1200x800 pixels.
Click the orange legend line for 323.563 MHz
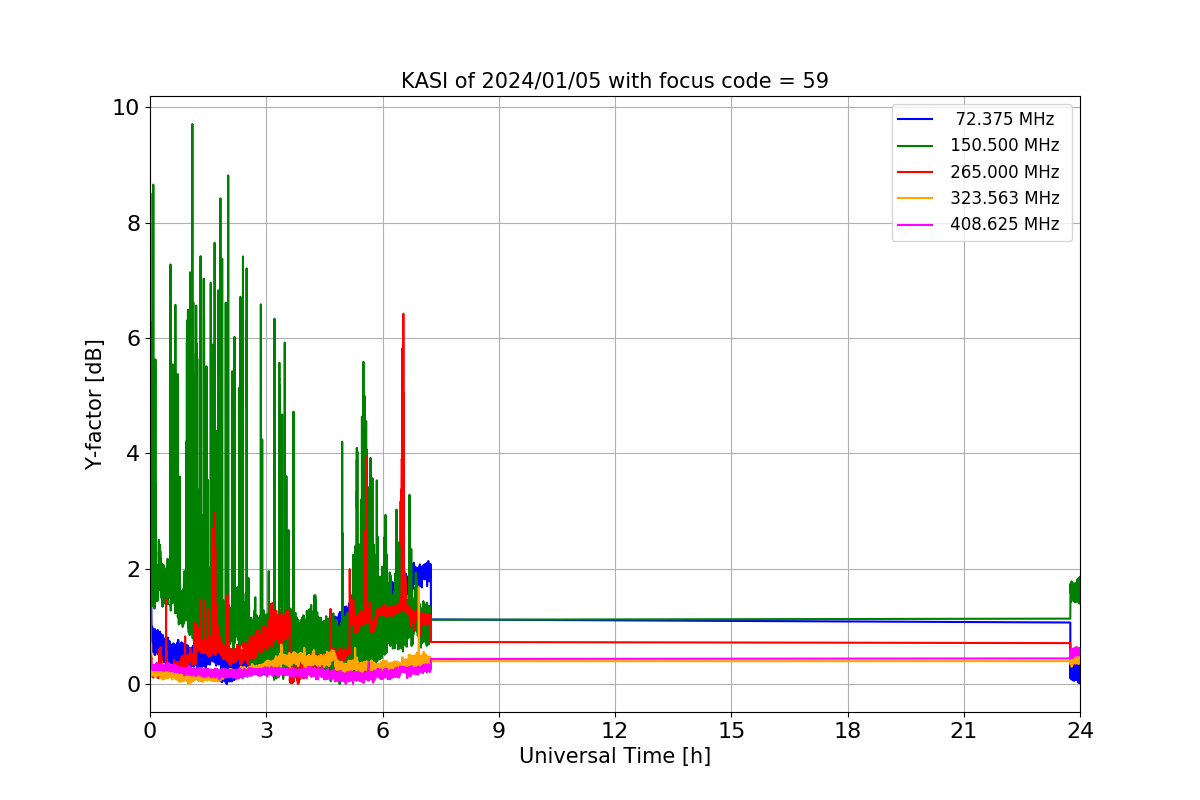coord(915,198)
